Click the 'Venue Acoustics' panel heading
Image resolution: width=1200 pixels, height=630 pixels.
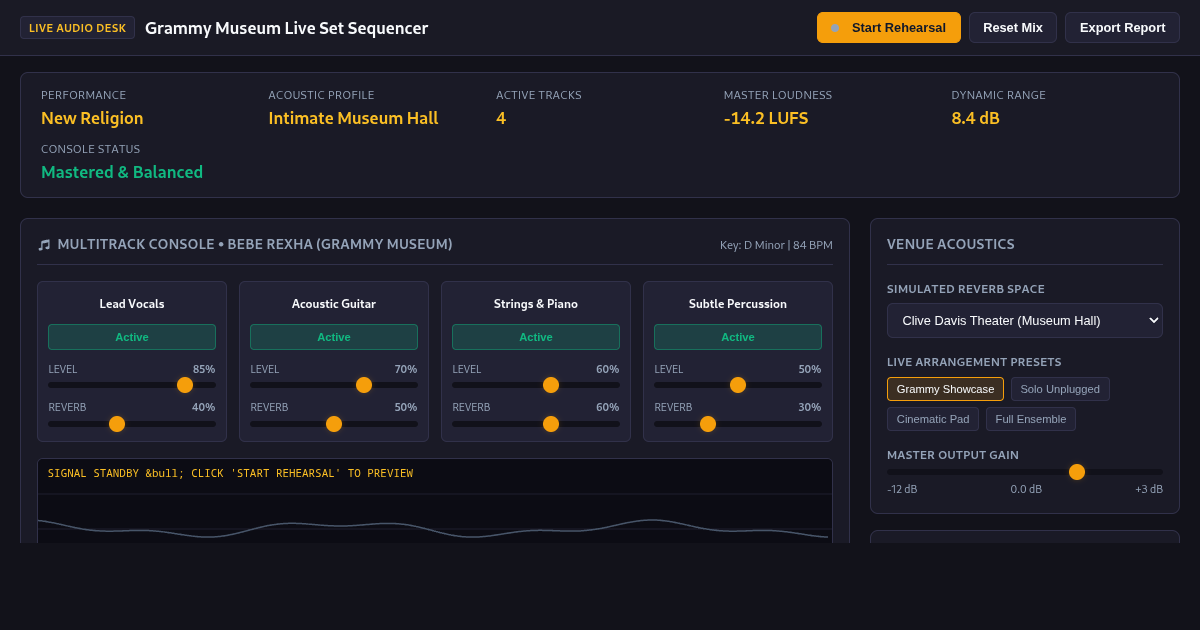951,244
